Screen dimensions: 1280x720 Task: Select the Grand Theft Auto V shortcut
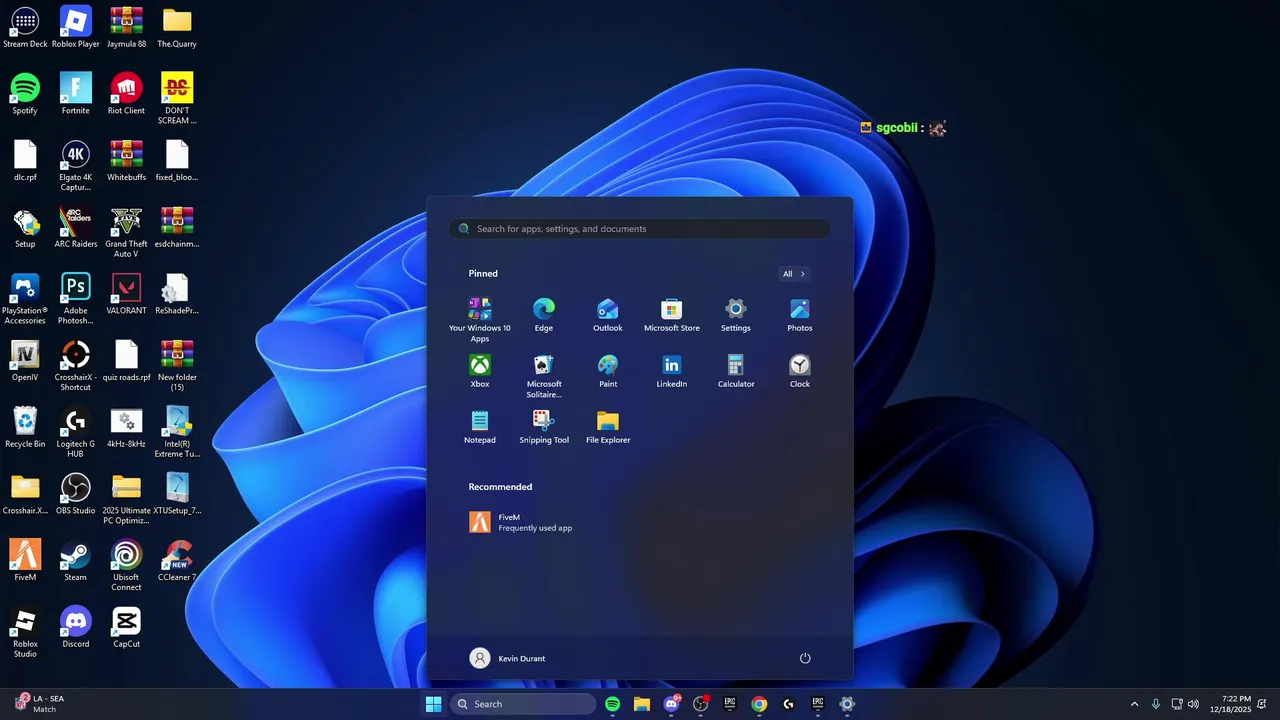tap(126, 232)
